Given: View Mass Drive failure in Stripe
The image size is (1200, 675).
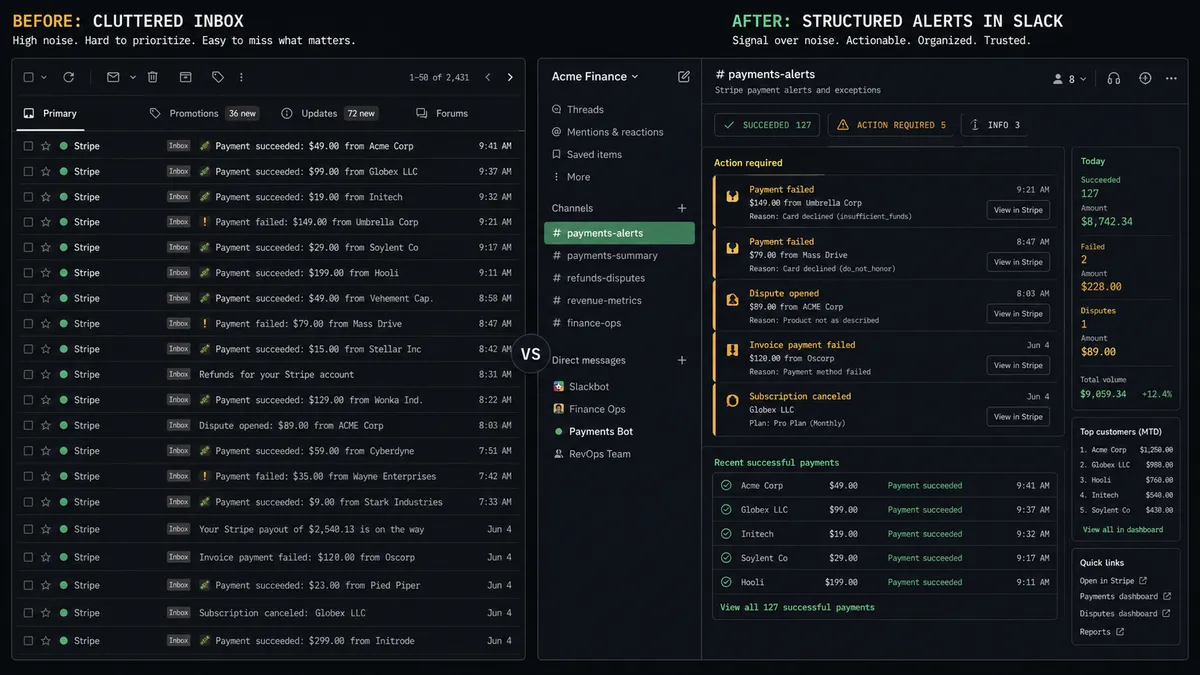Looking at the screenshot, I should pos(1018,262).
